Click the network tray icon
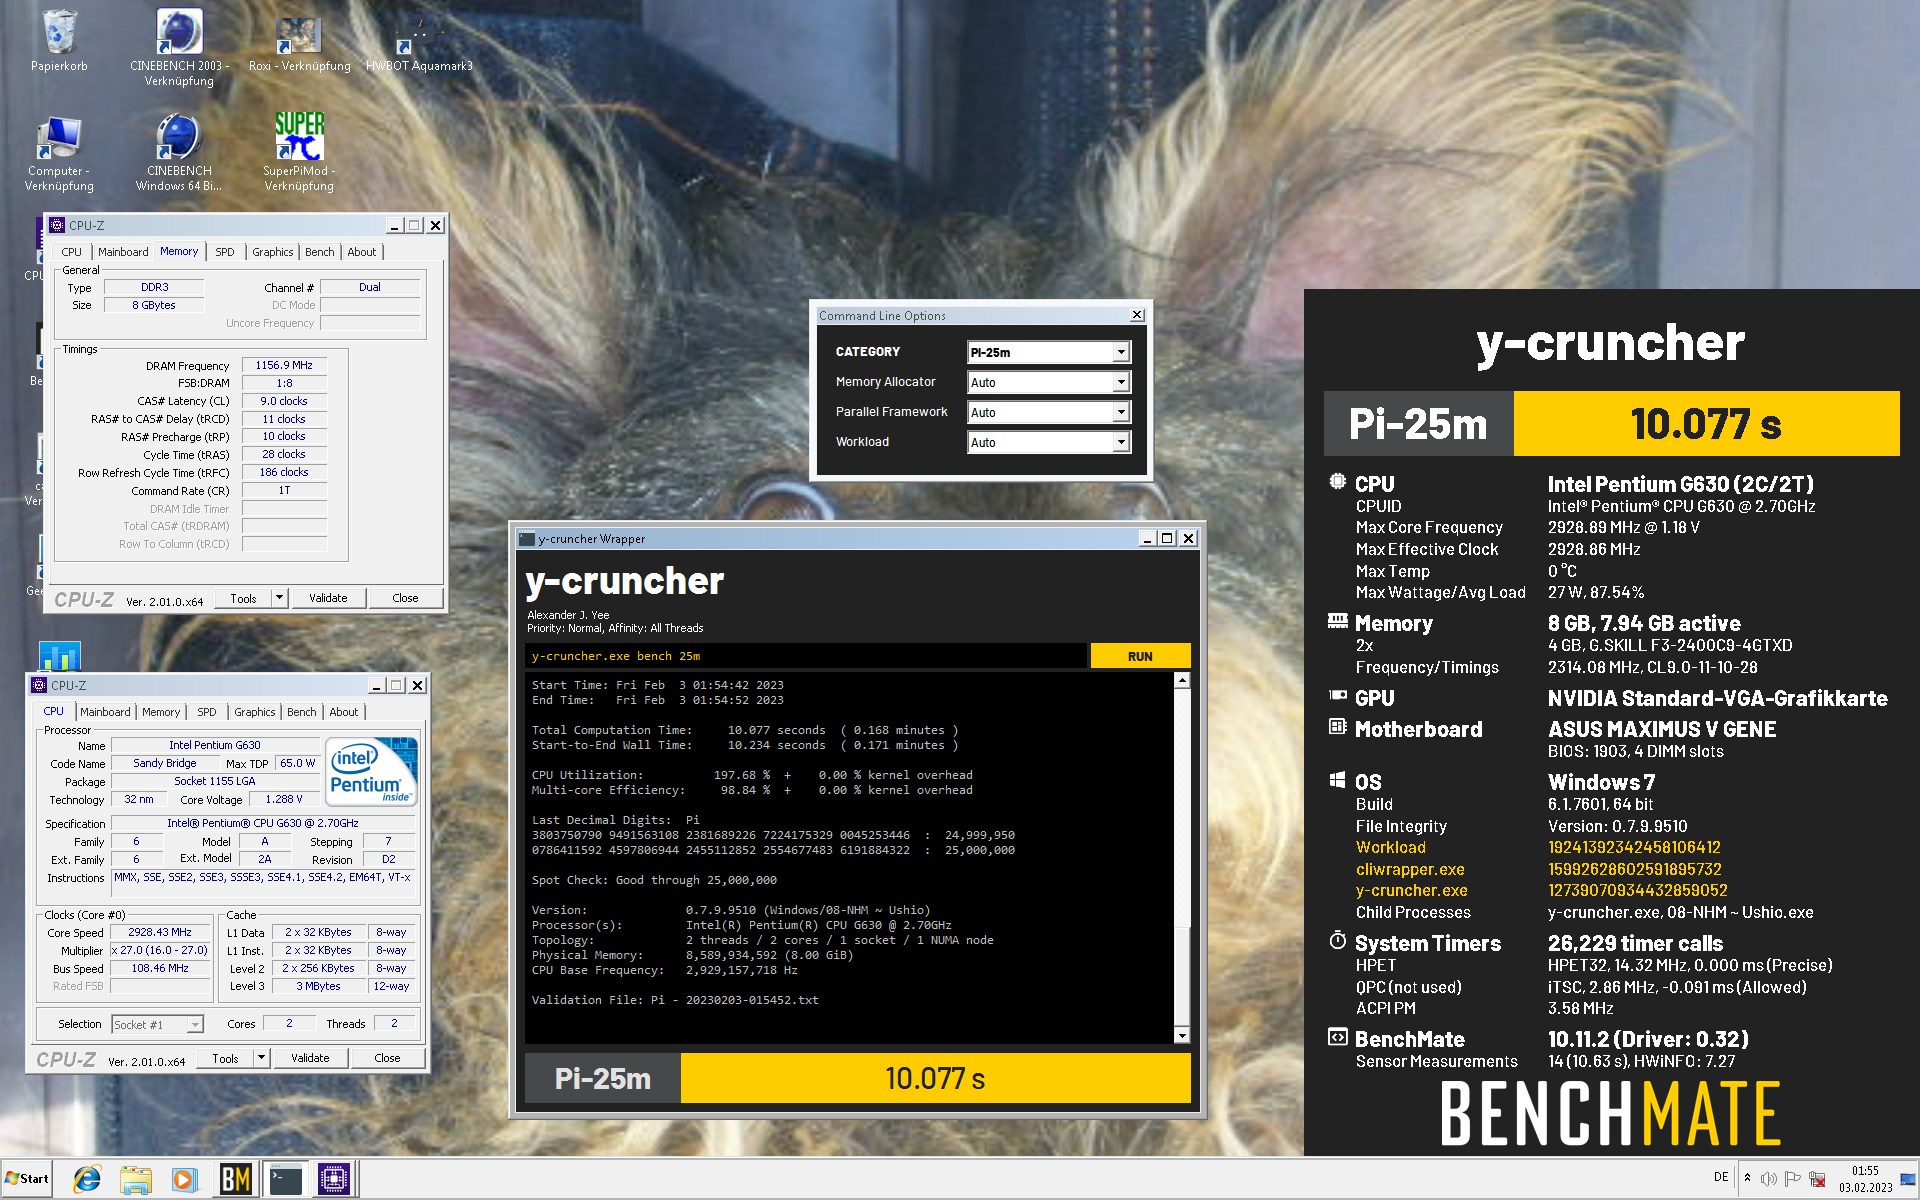The width and height of the screenshot is (1920, 1200). tap(1818, 1179)
